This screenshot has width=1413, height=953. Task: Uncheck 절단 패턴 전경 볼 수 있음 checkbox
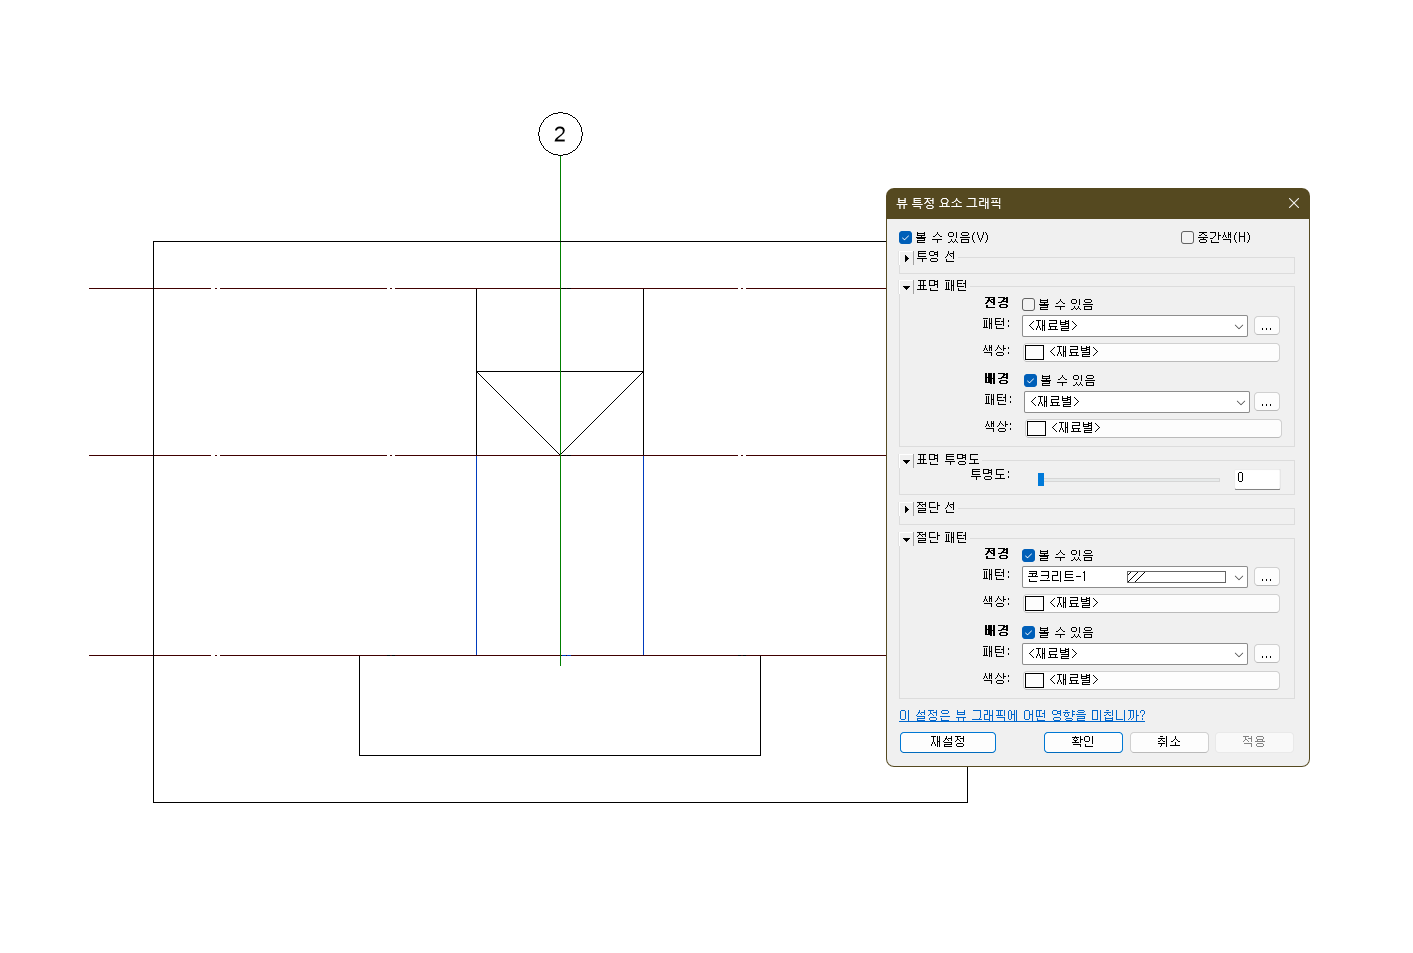(1028, 556)
